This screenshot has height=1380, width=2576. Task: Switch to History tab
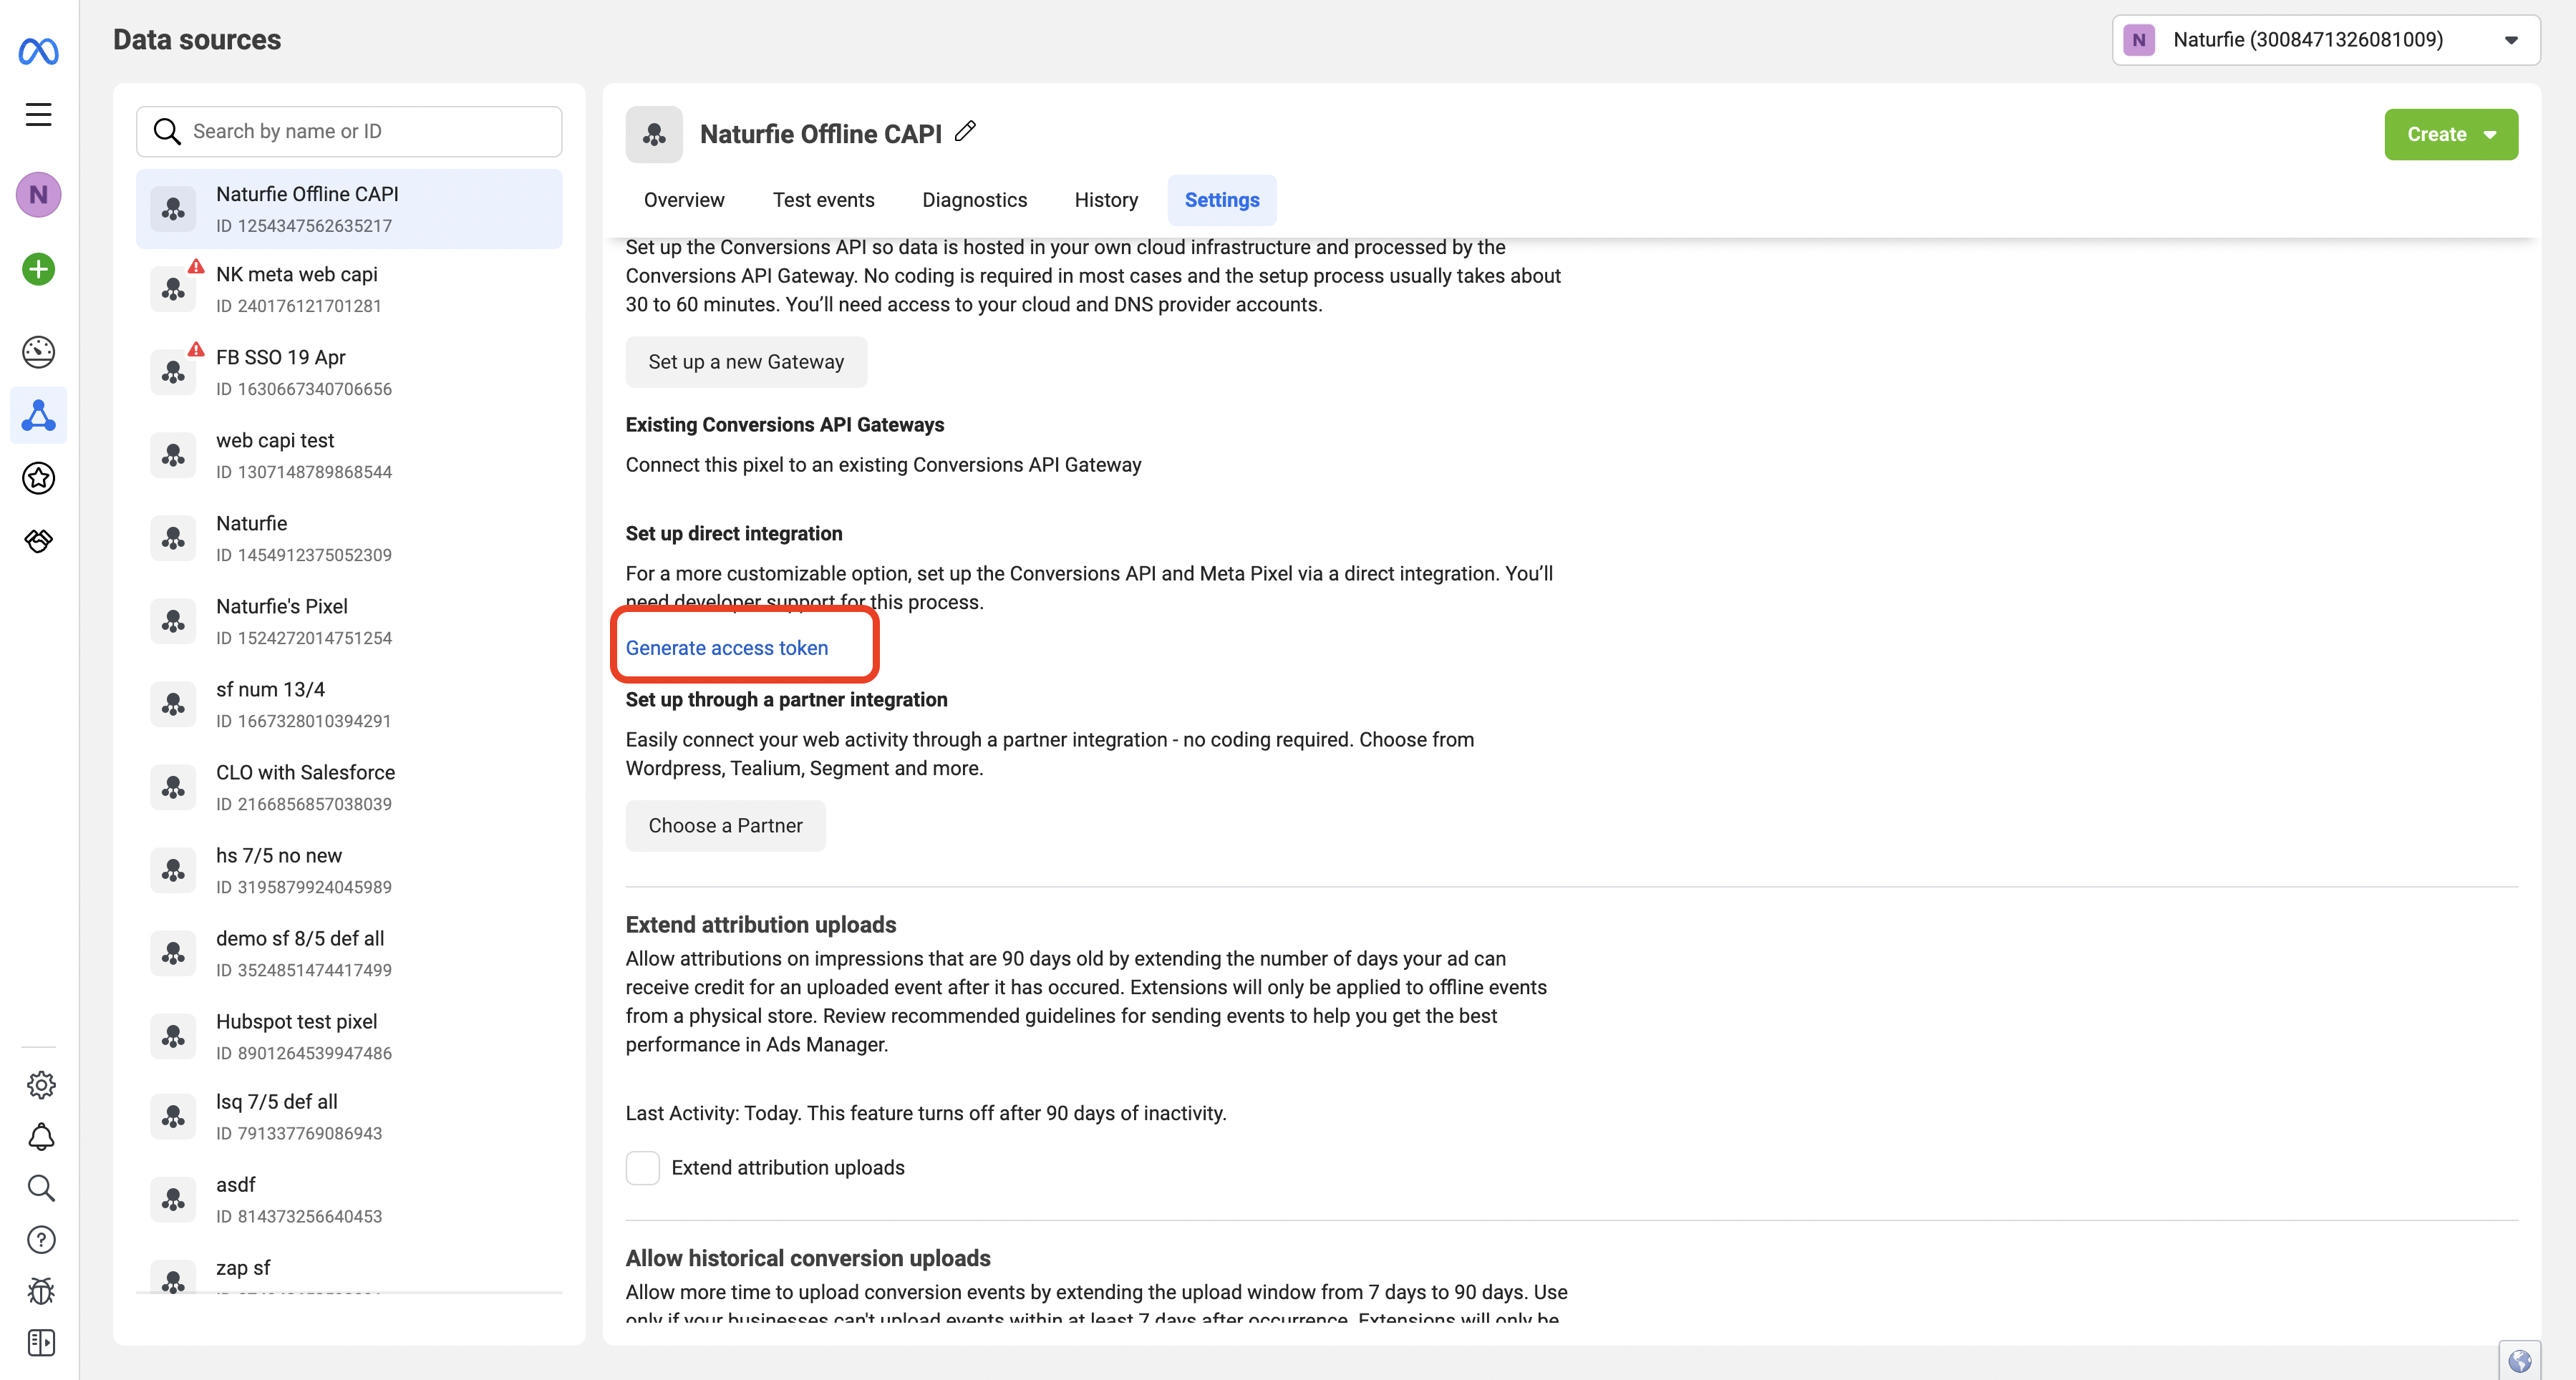(1106, 200)
